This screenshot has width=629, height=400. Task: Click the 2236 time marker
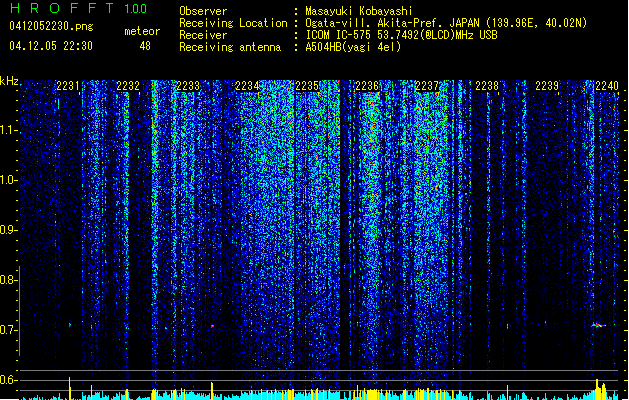[367, 86]
